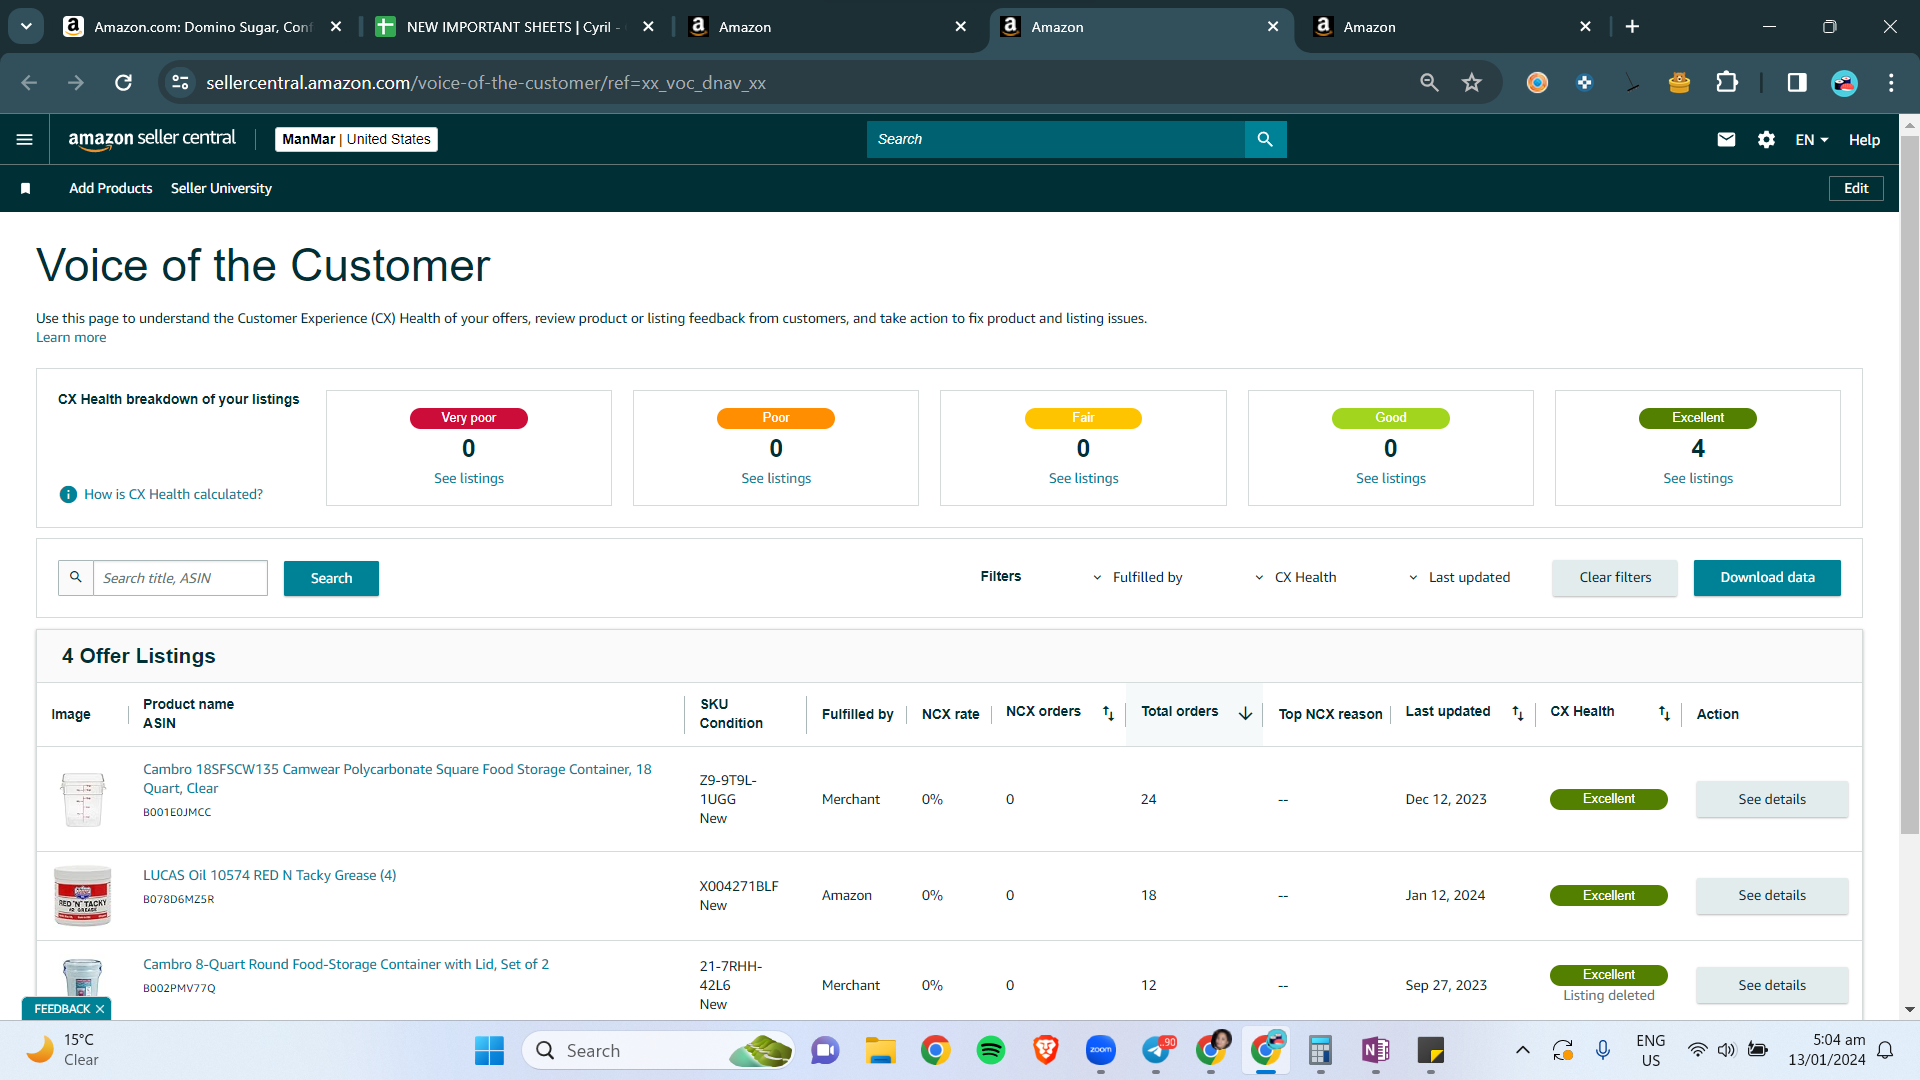Open the EN language dropdown
The height and width of the screenshot is (1080, 1920).
1811,140
